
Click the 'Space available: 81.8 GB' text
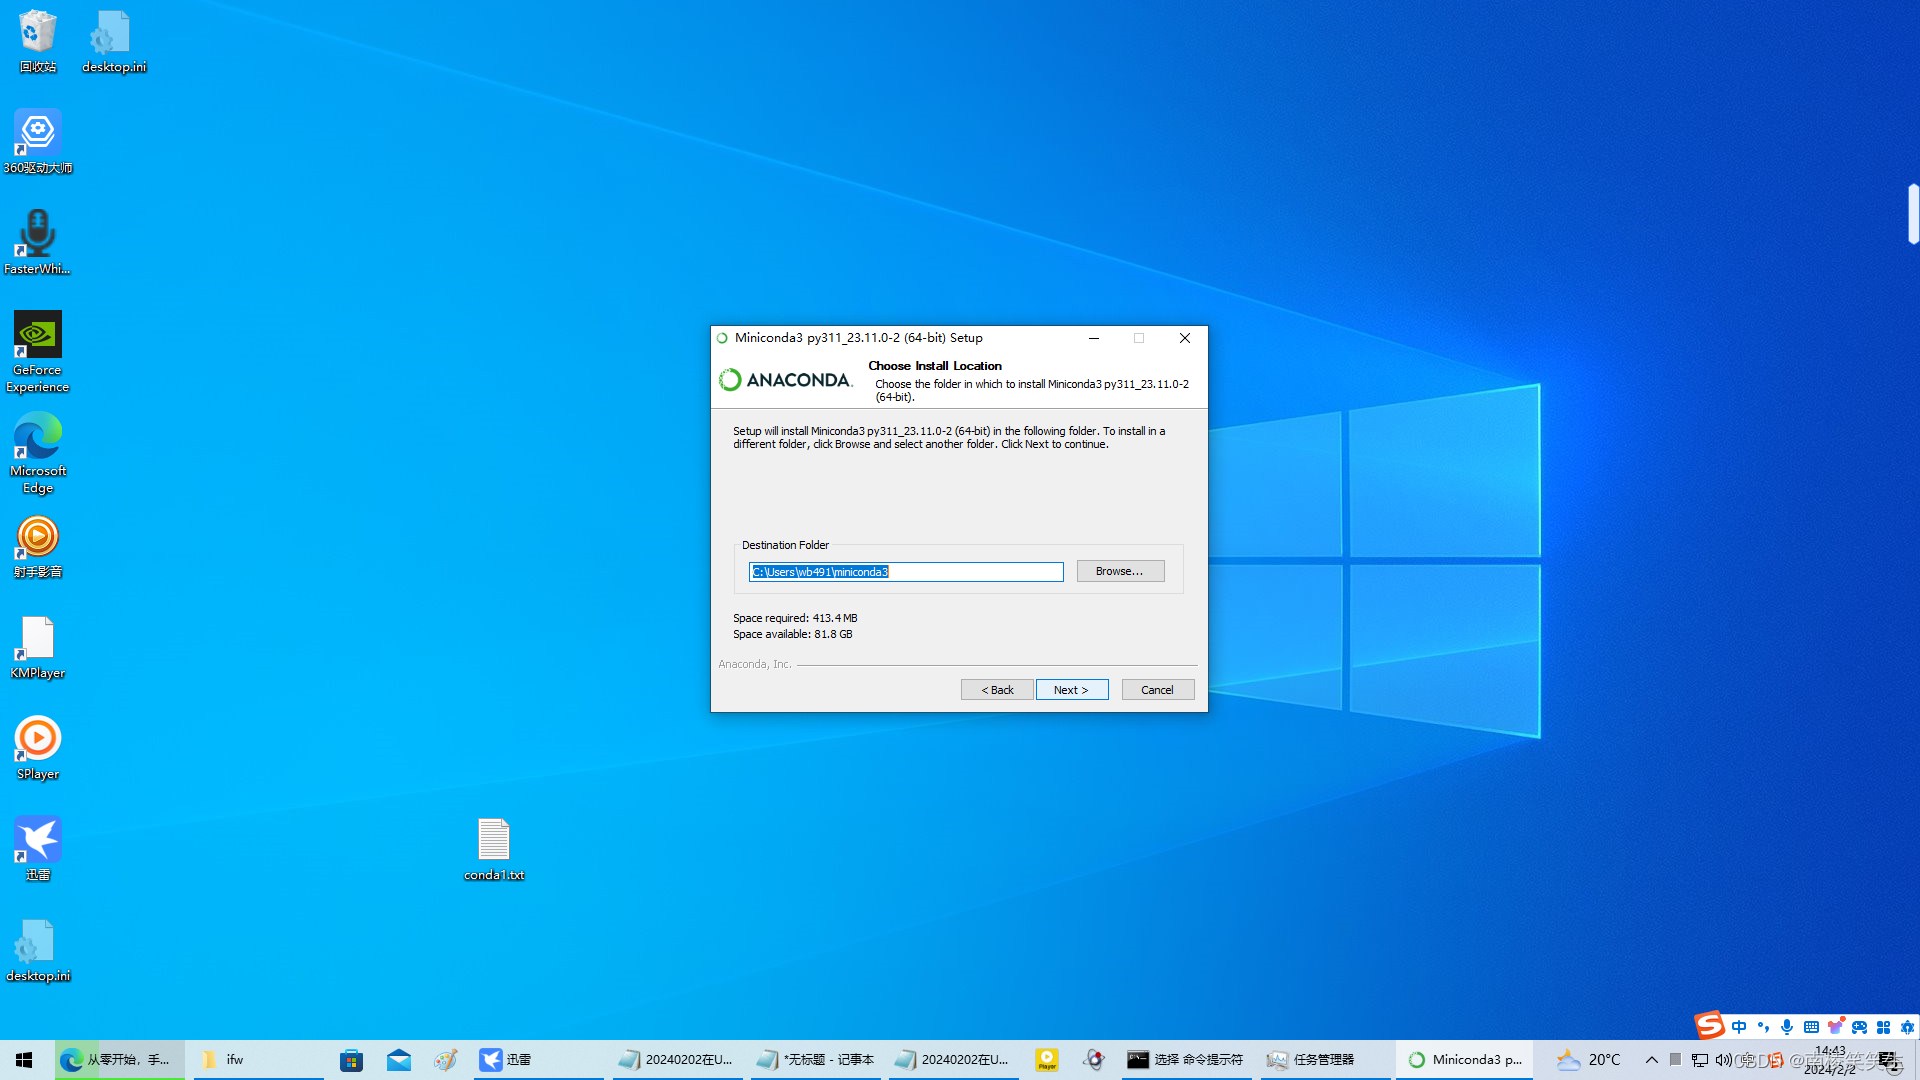793,634
